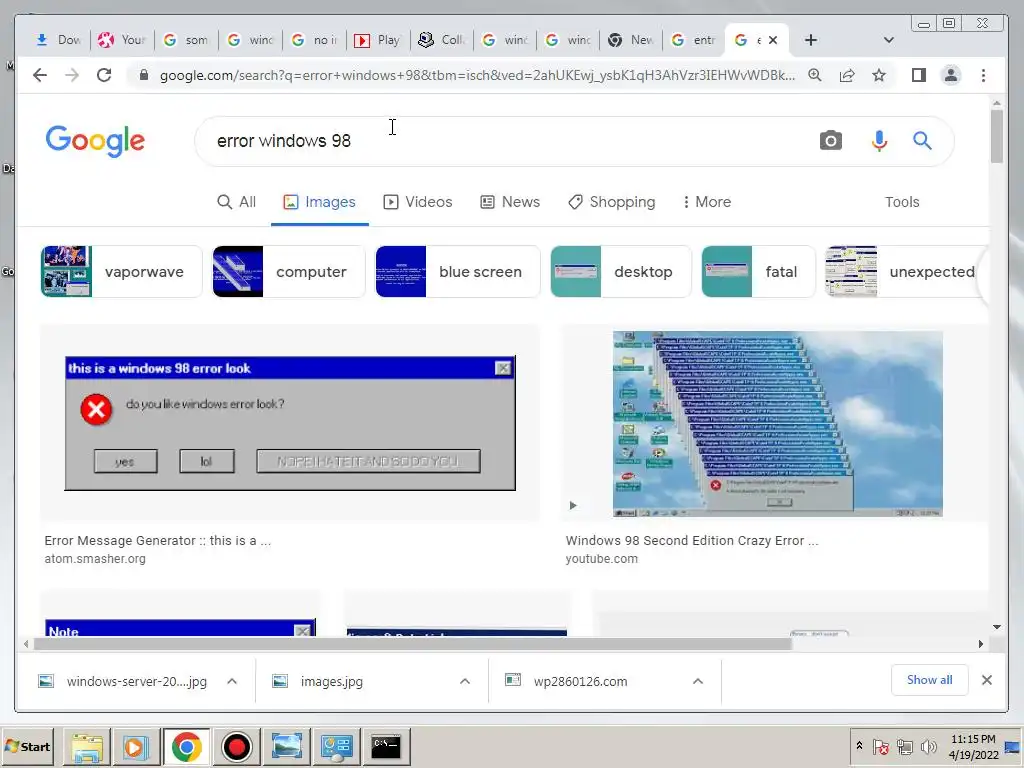Close the active Google tab

(x=773, y=40)
